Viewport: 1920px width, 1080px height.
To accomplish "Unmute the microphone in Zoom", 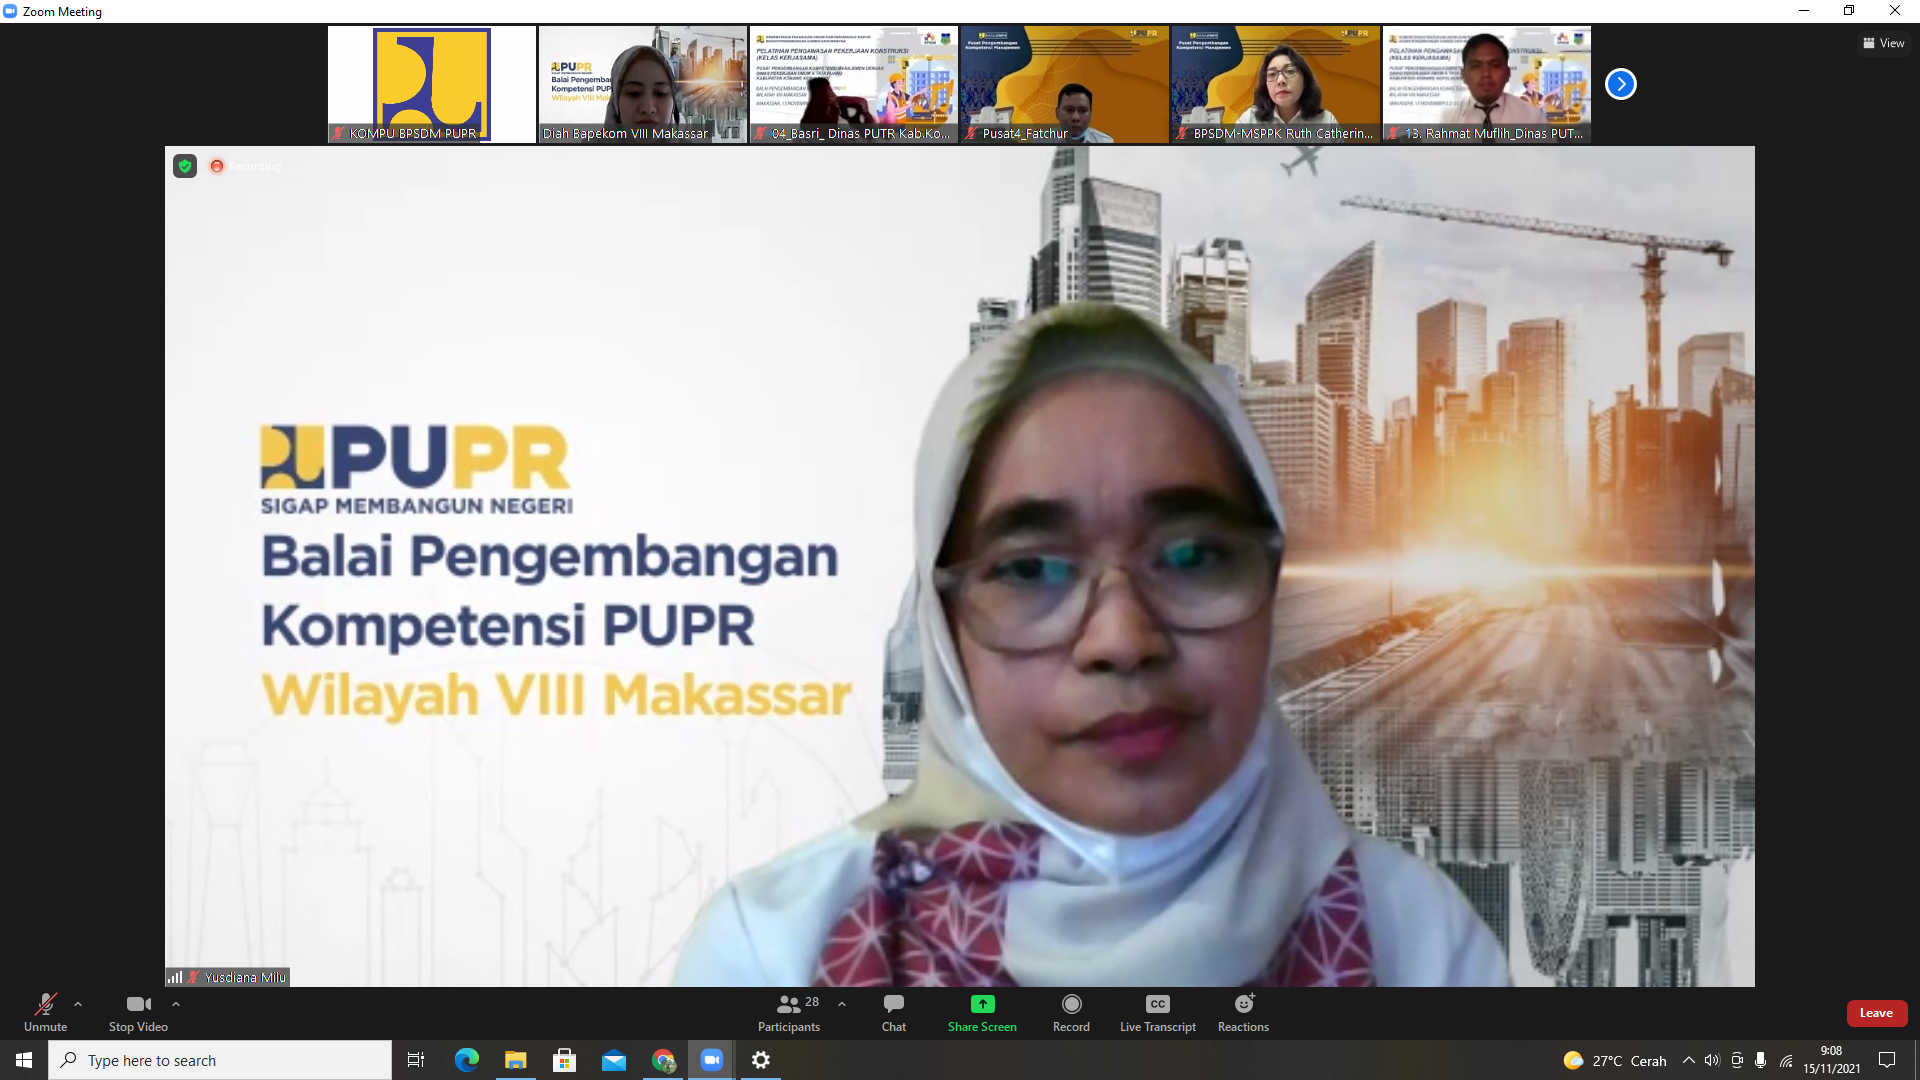I will tap(45, 1012).
